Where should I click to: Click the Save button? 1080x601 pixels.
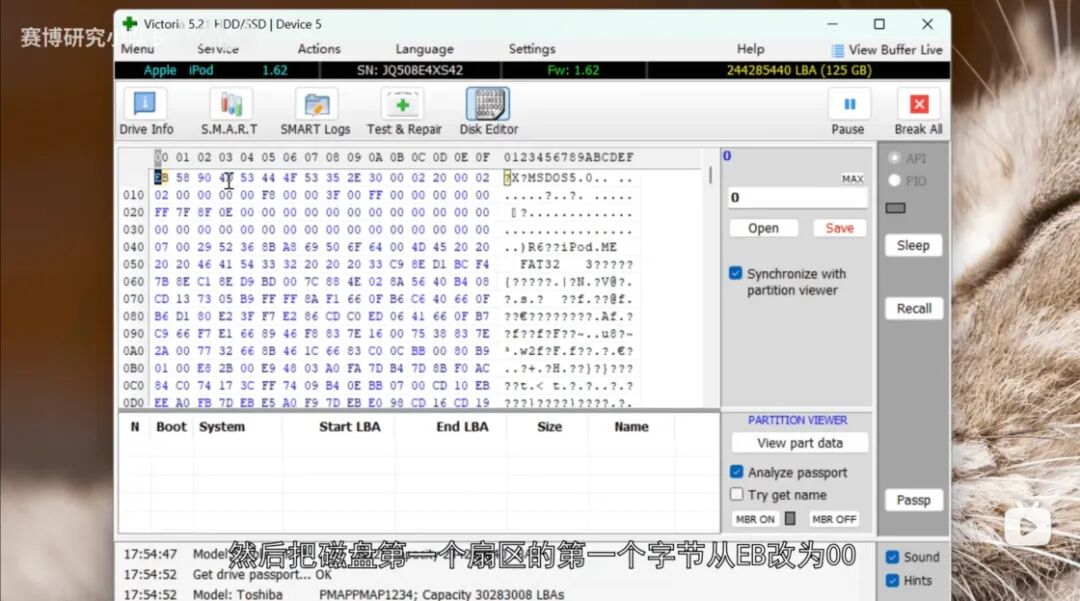click(x=839, y=228)
